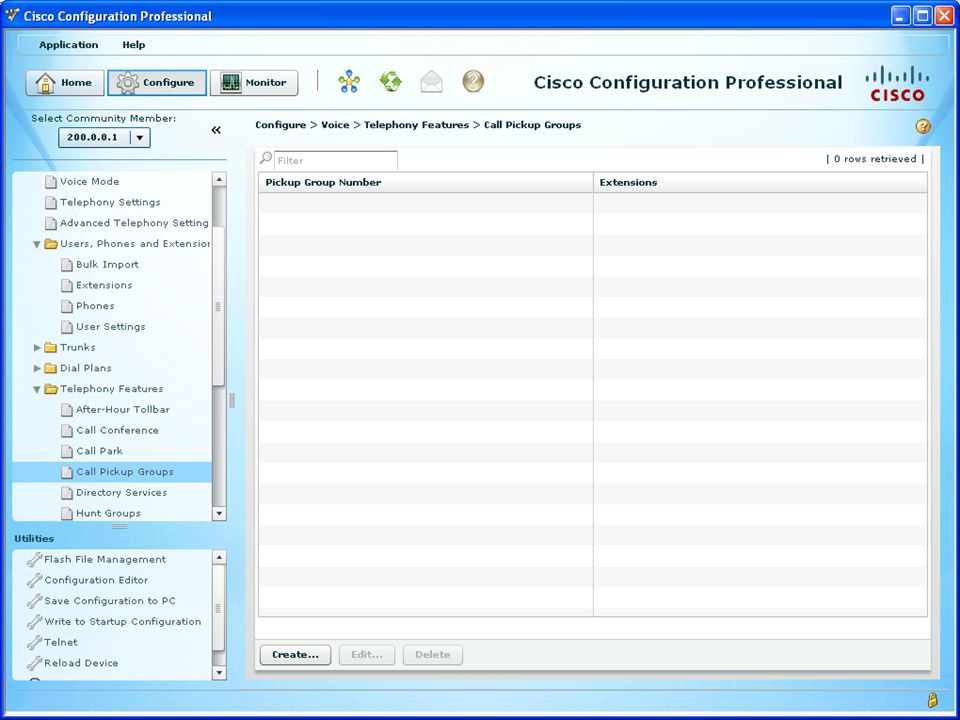Open the Application menu
This screenshot has height=720, width=960.
(69, 45)
